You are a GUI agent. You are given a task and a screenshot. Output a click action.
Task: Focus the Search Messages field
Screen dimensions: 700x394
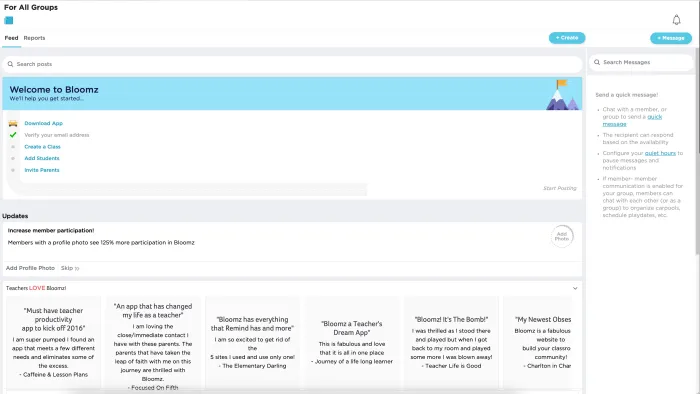(641, 62)
